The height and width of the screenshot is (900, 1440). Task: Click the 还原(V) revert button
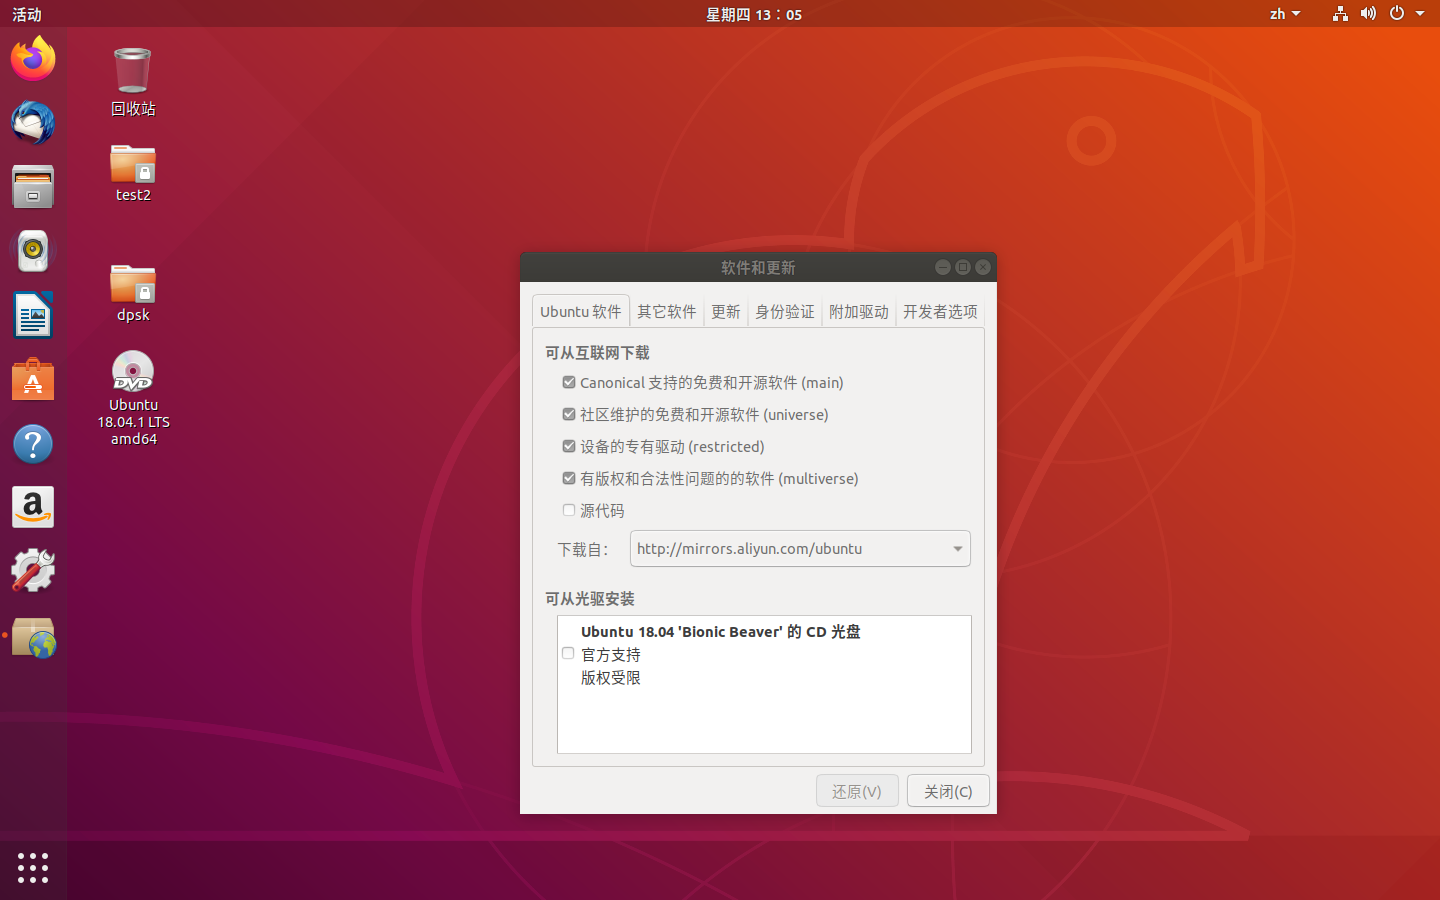(857, 791)
